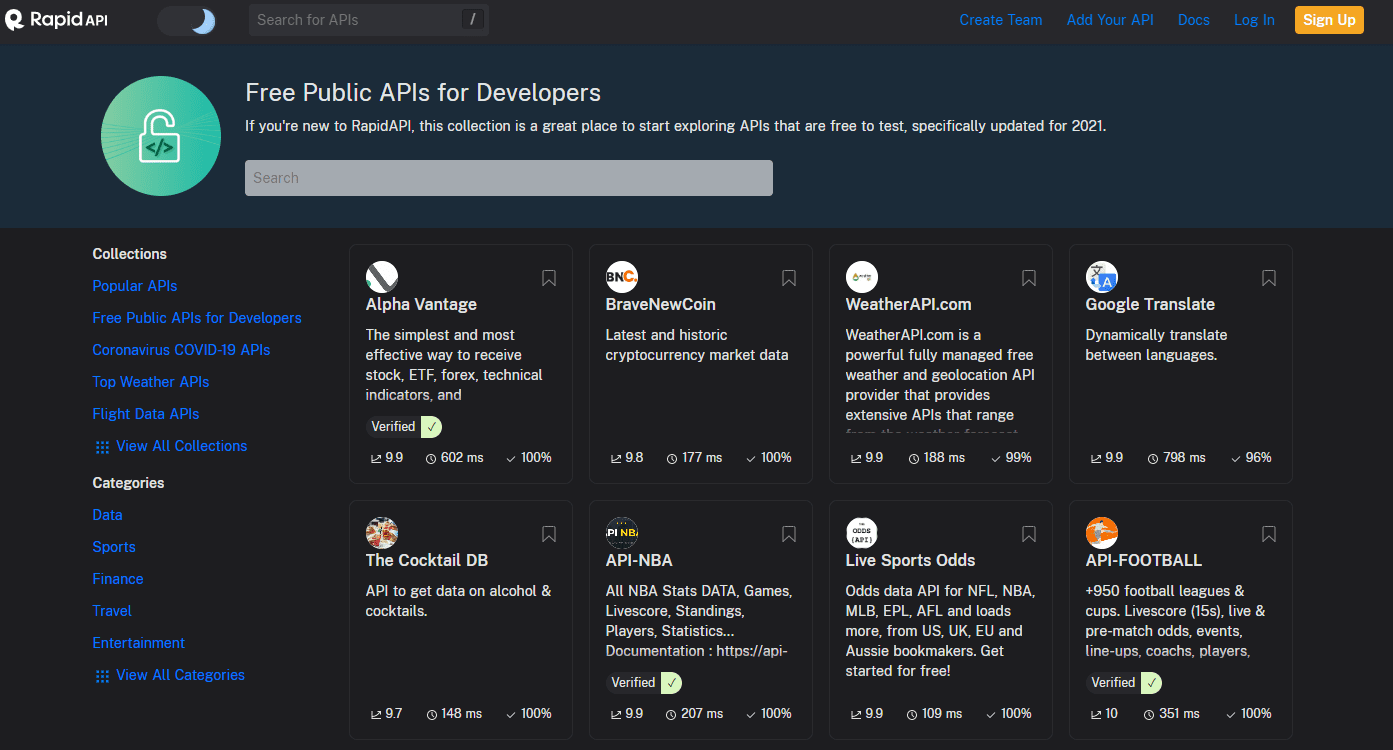Click the BraveNewCoin logo icon
Screen dimensions: 1393x750
coord(621,277)
